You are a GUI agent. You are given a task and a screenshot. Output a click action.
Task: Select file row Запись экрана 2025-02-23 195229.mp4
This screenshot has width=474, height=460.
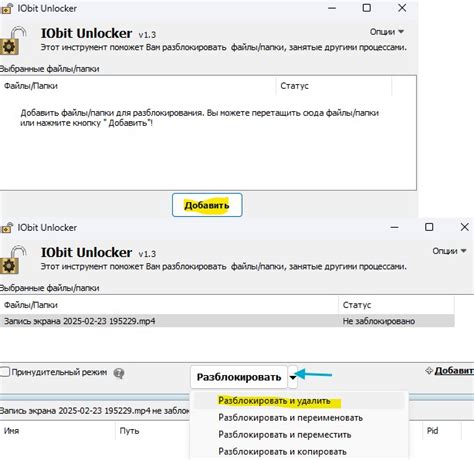click(227, 321)
